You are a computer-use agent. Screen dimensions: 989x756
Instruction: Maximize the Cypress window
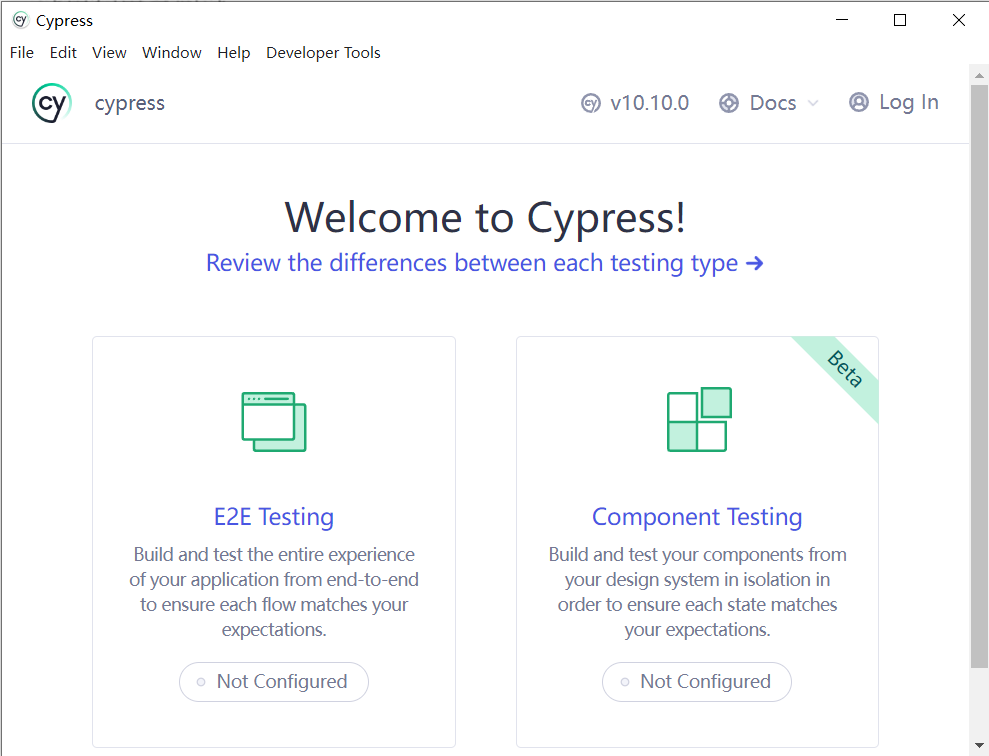click(900, 20)
